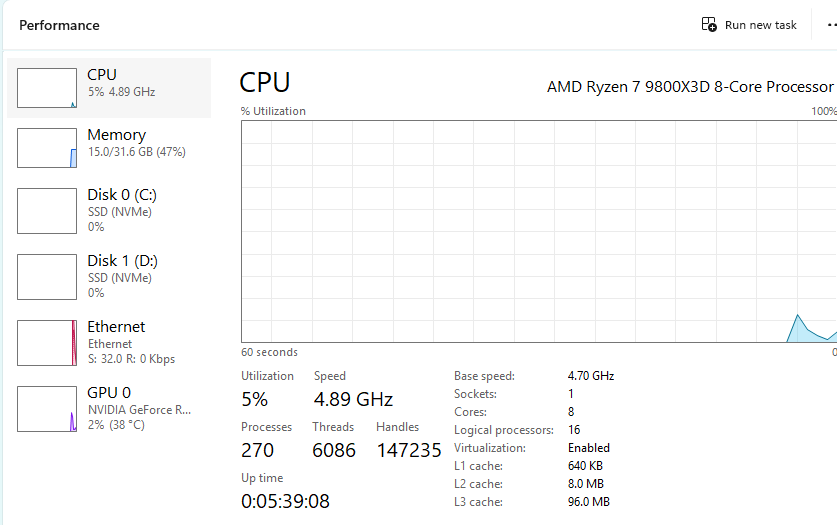Select the Ethernet entry in the sidebar
The width and height of the screenshot is (837, 525).
[116, 327]
